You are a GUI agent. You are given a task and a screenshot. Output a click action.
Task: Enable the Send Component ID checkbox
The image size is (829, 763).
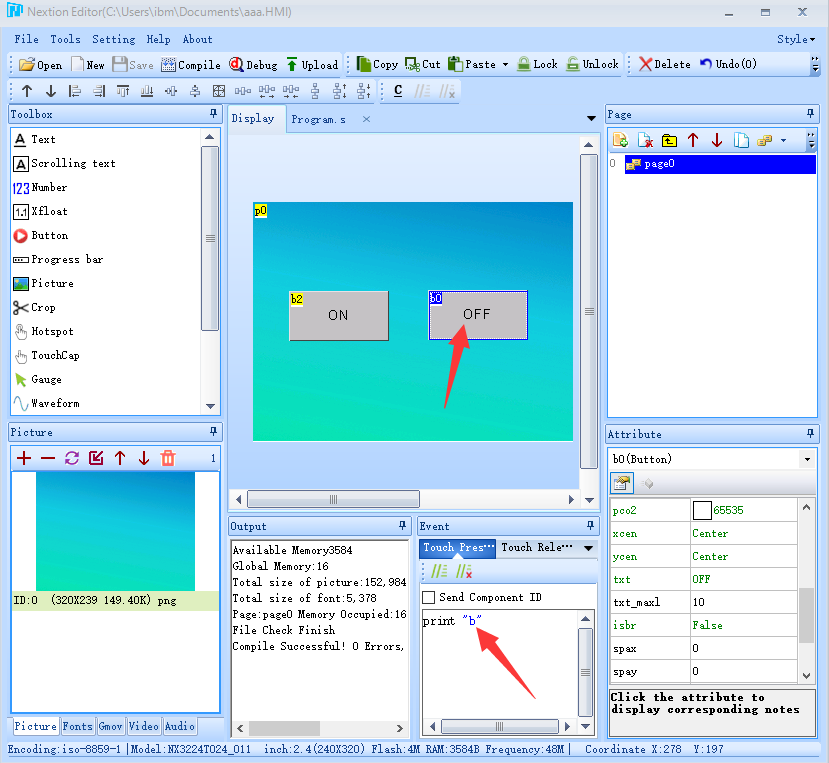coord(429,598)
